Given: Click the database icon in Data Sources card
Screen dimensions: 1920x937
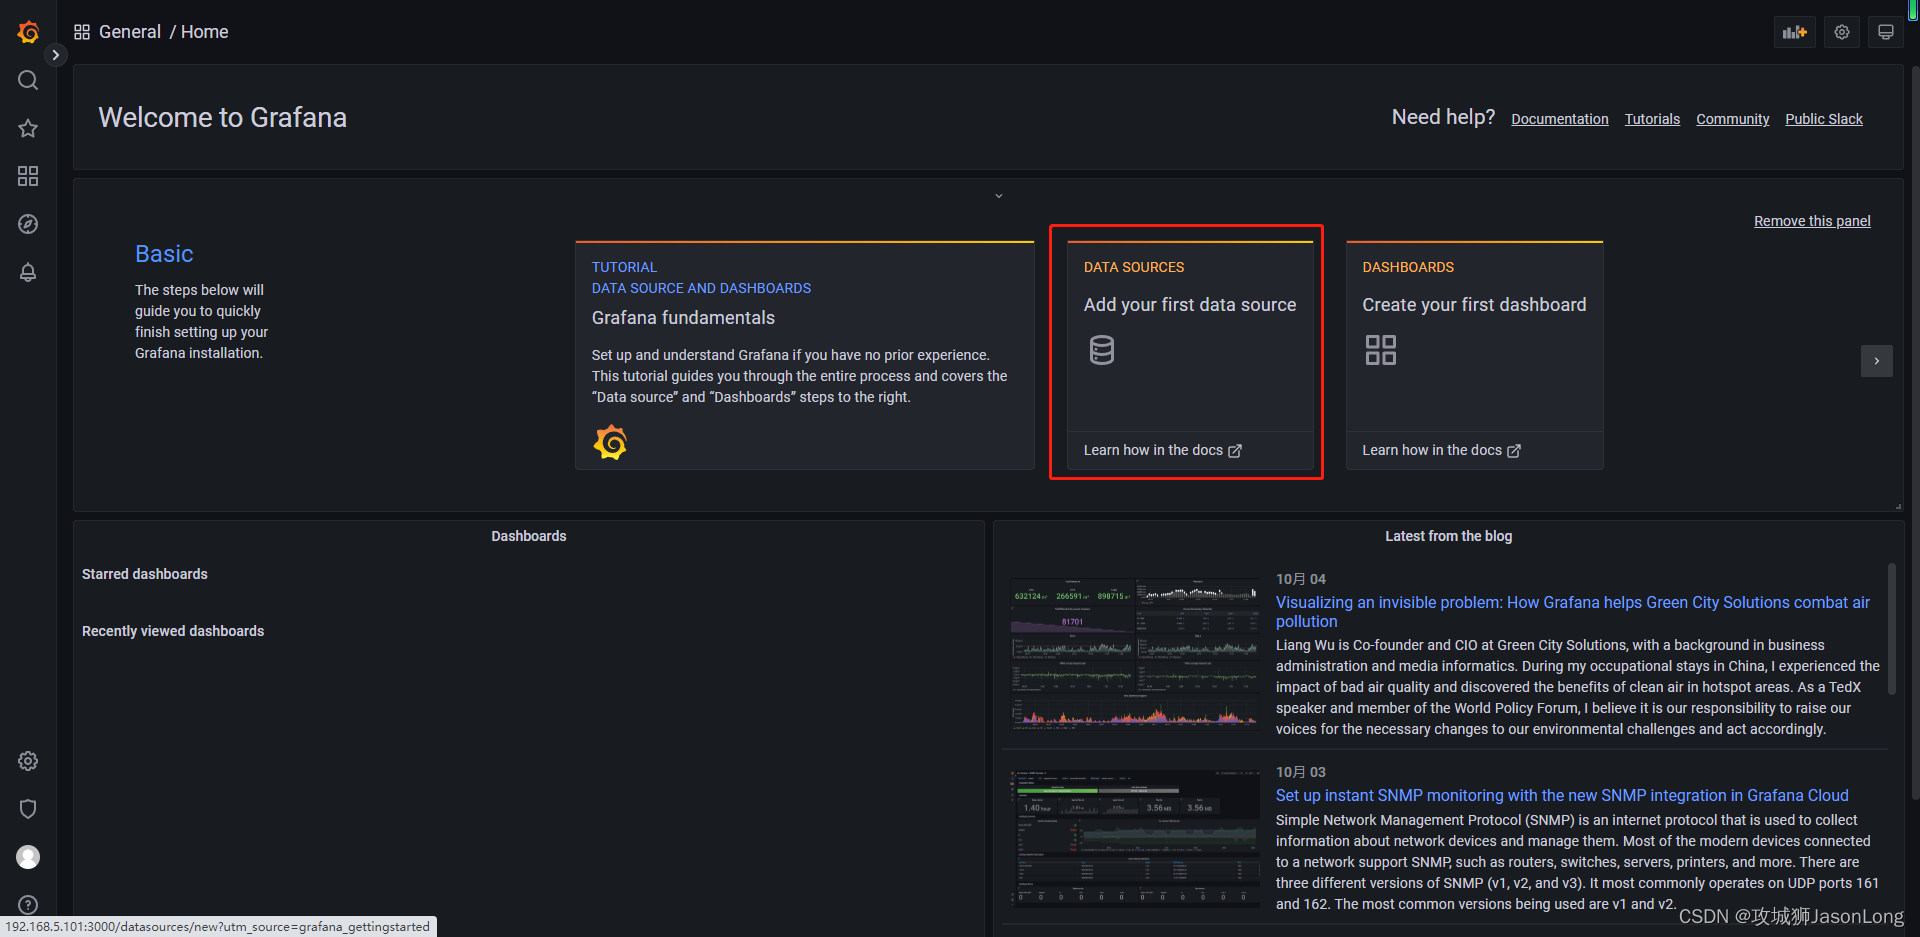Looking at the screenshot, I should [x=1101, y=350].
